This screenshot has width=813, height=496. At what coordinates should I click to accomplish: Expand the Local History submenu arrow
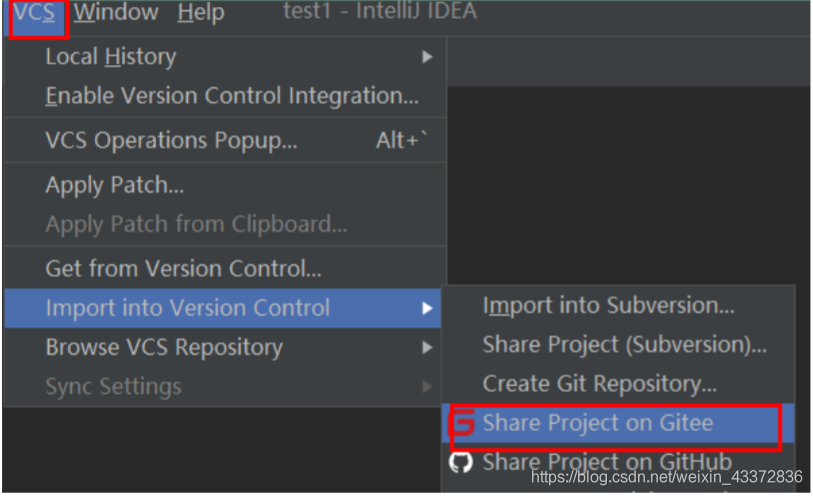pos(427,57)
